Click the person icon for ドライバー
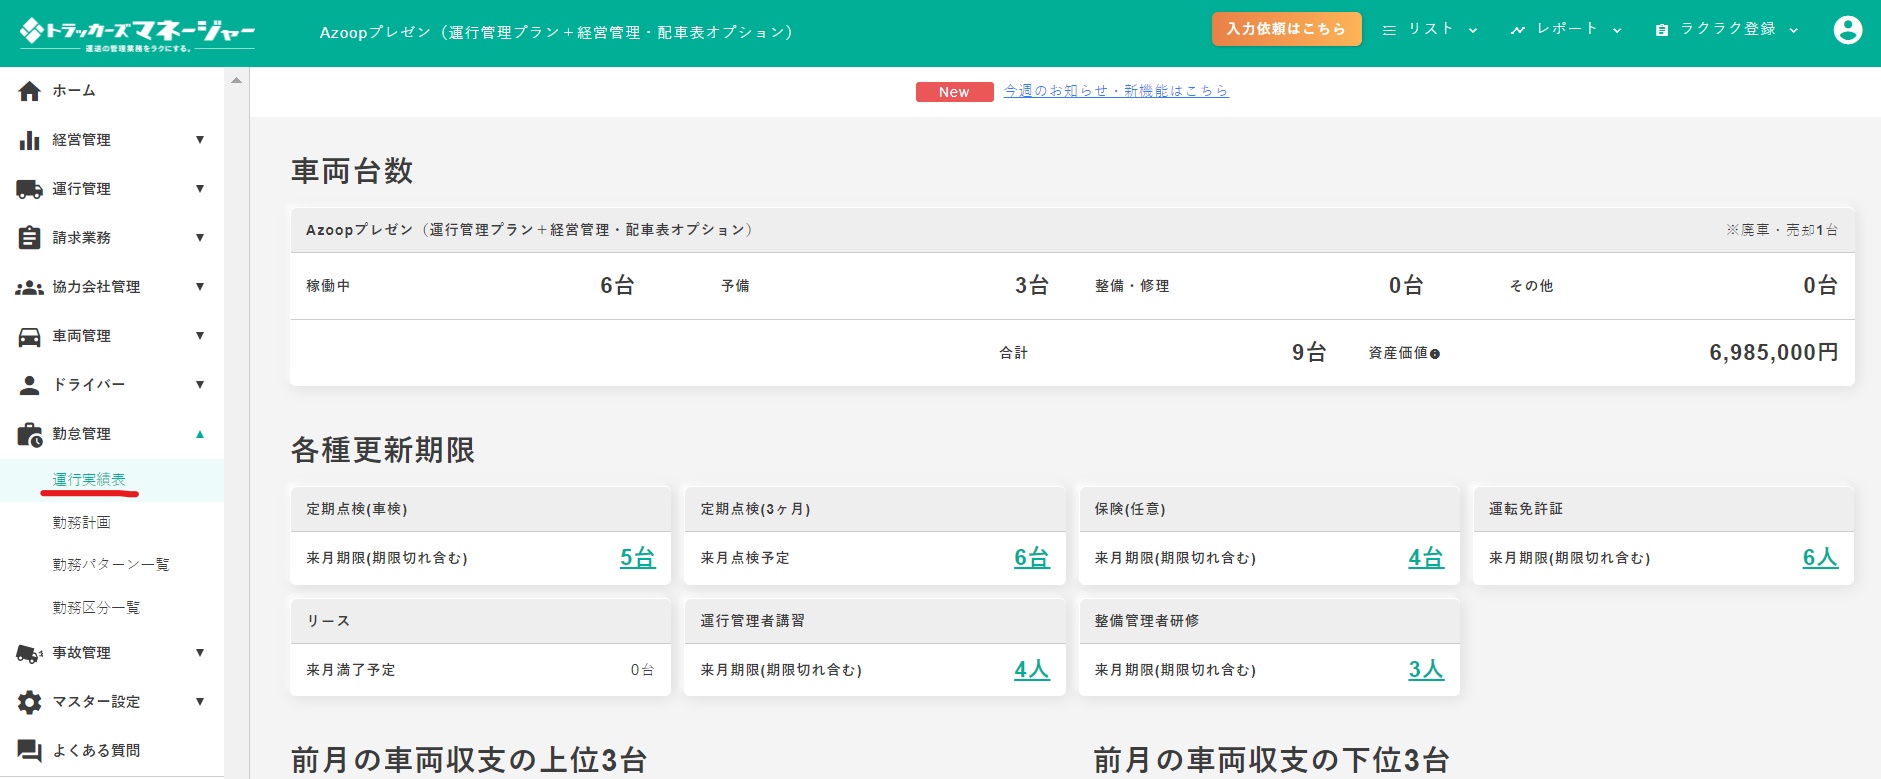 click(30, 385)
